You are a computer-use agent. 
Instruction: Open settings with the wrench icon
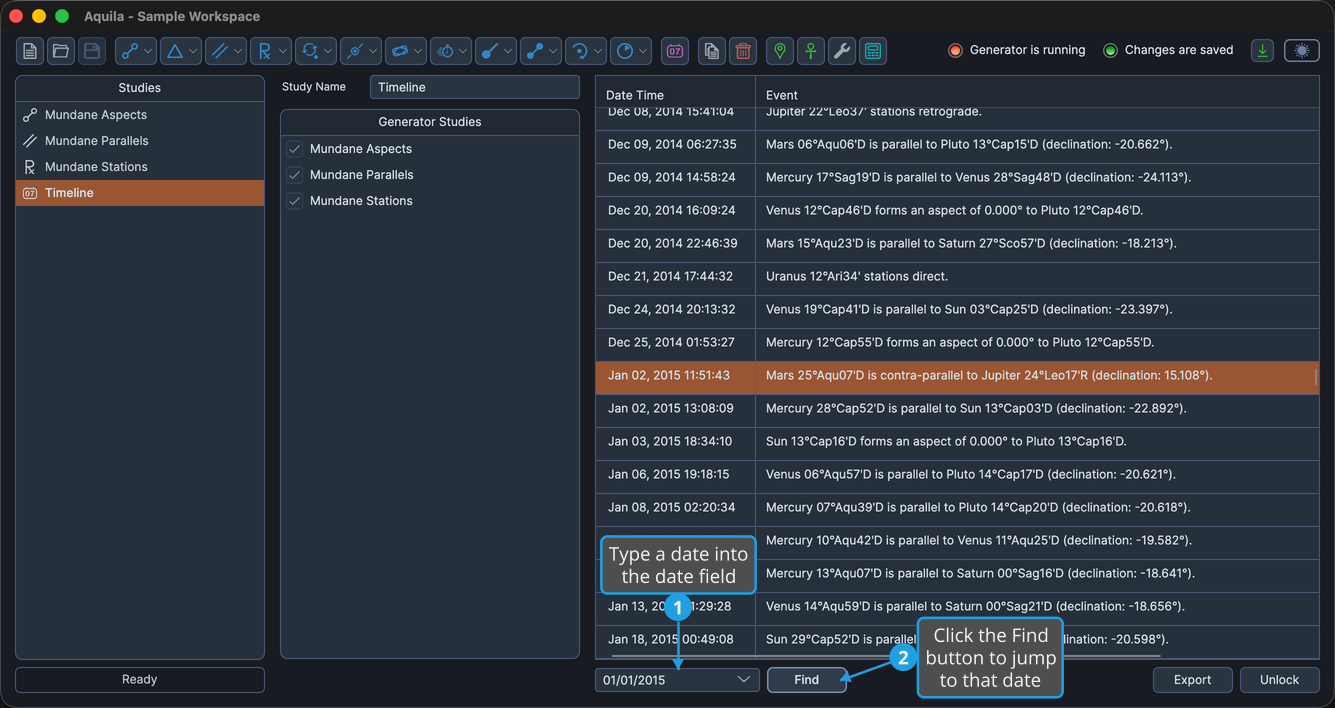842,51
